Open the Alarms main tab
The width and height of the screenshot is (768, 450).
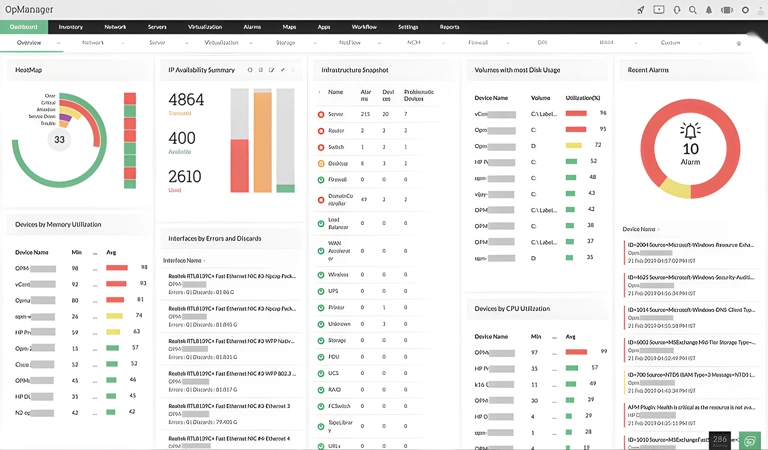[252, 27]
